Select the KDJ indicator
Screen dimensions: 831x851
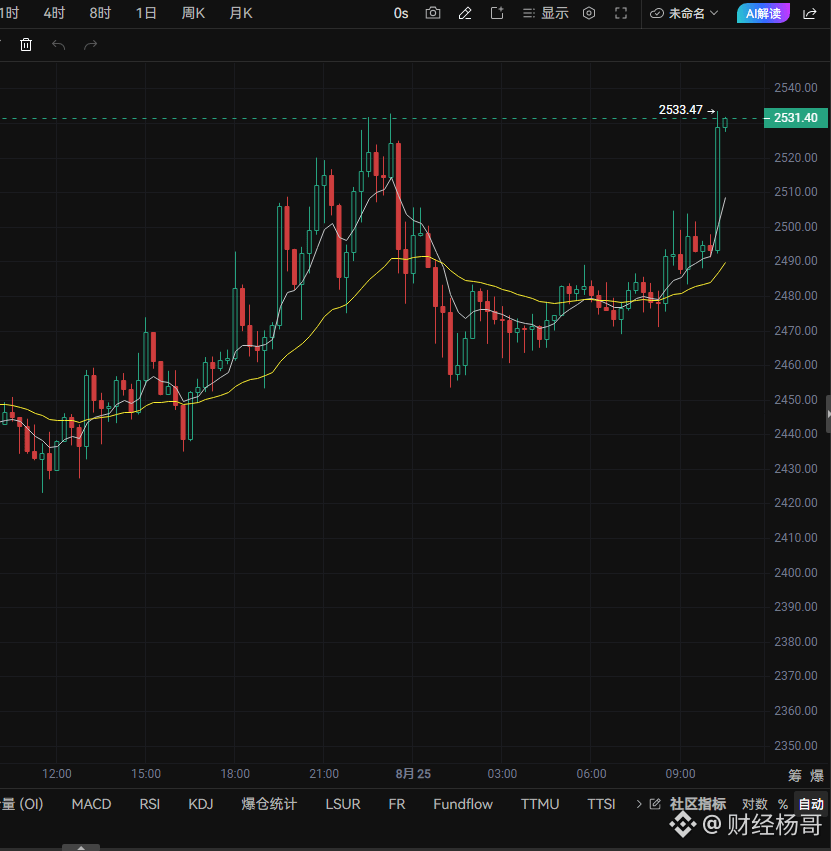(201, 804)
